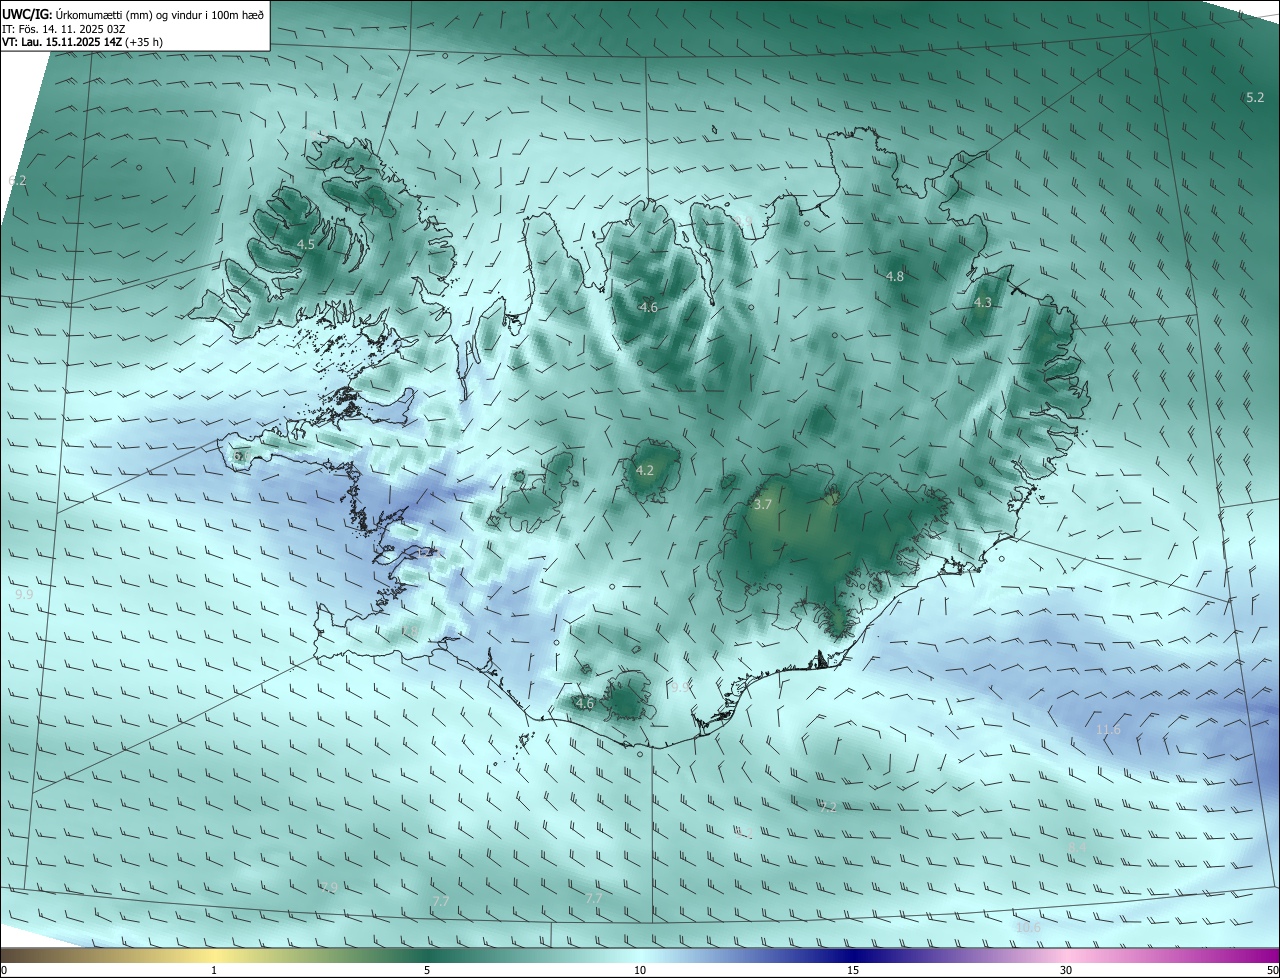Click the color scale tick labeled 5
Image resolution: width=1280 pixels, height=978 pixels.
click(x=427, y=970)
